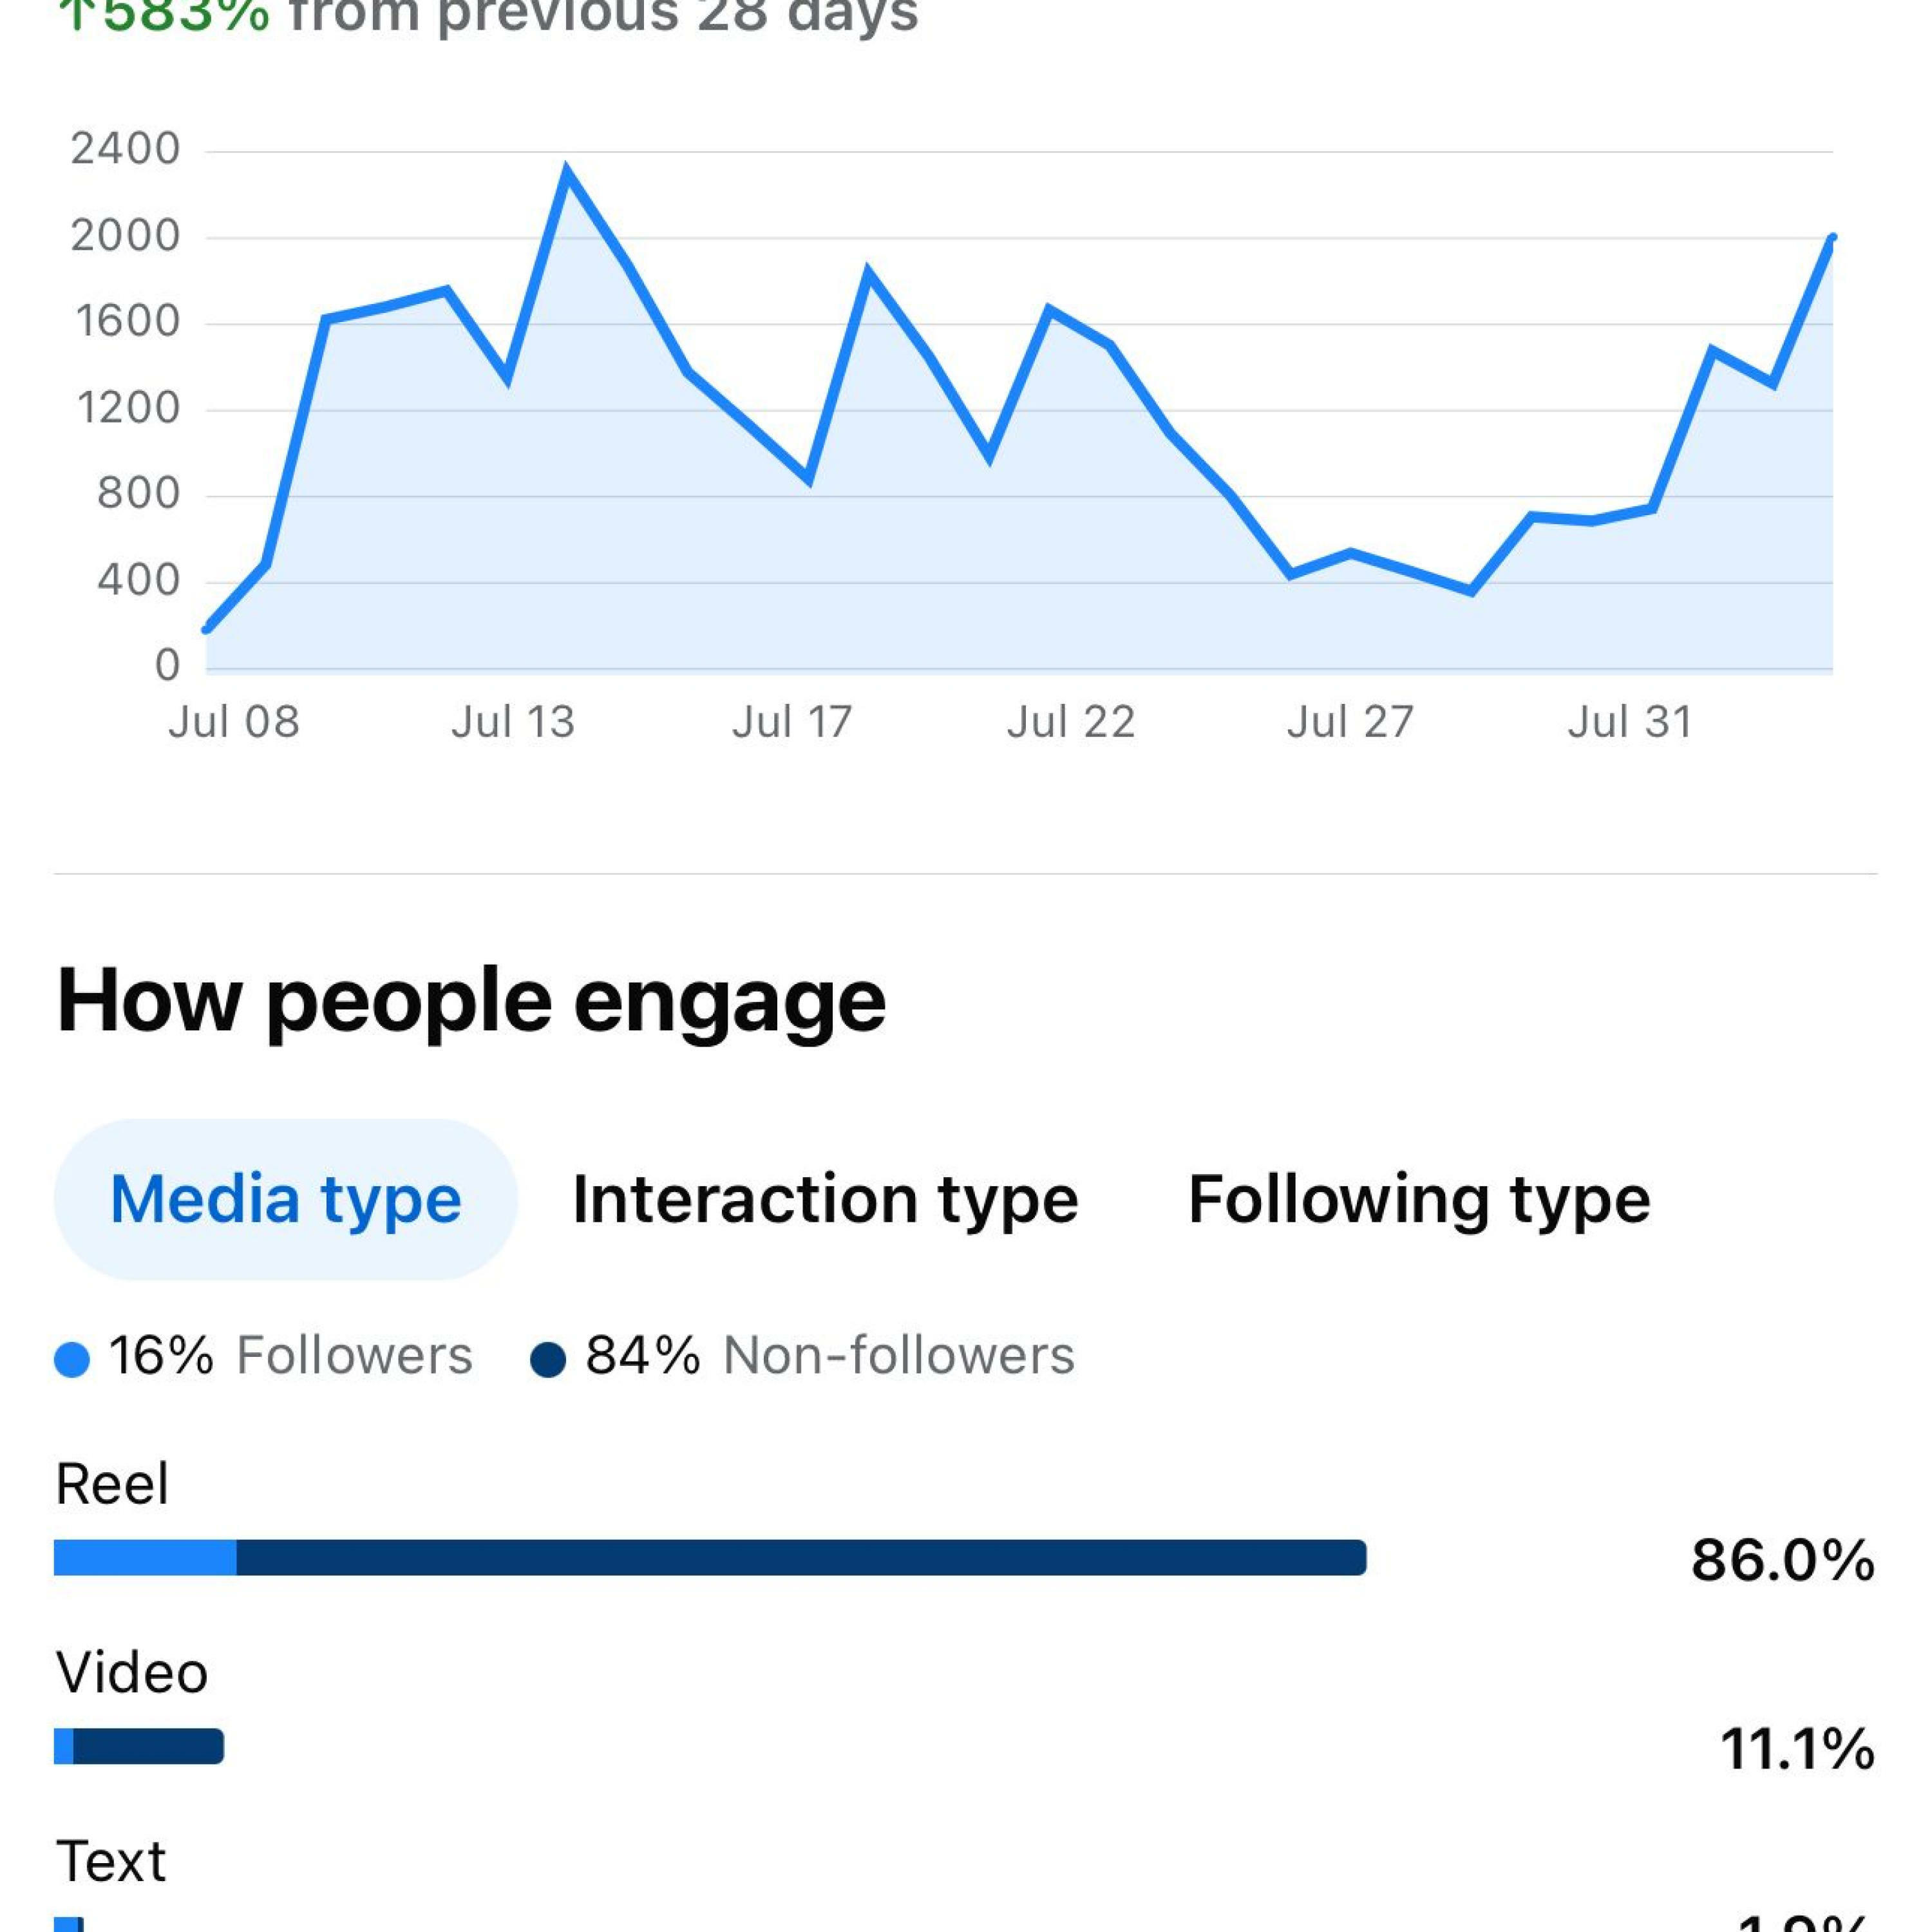The image size is (1932, 1932).
Task: Click the Non-followers segment of the Reel bar
Action: tap(800, 1558)
